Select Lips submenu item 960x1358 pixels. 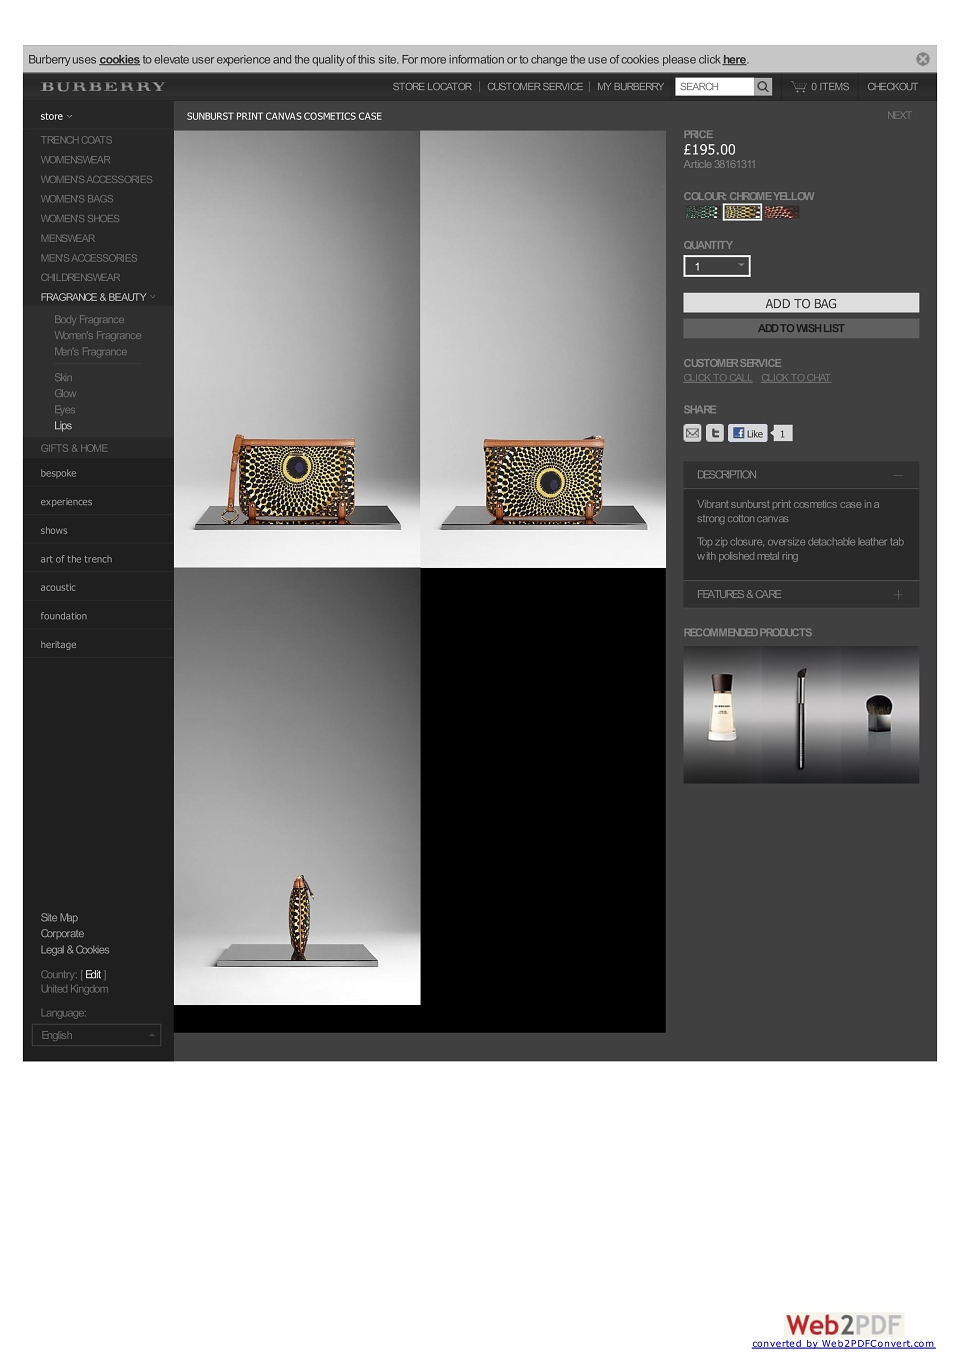tap(63, 426)
